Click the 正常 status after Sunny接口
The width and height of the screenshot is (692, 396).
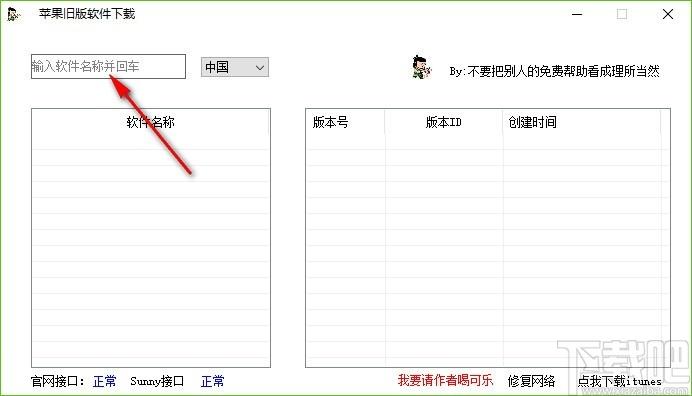pyautogui.click(x=212, y=381)
